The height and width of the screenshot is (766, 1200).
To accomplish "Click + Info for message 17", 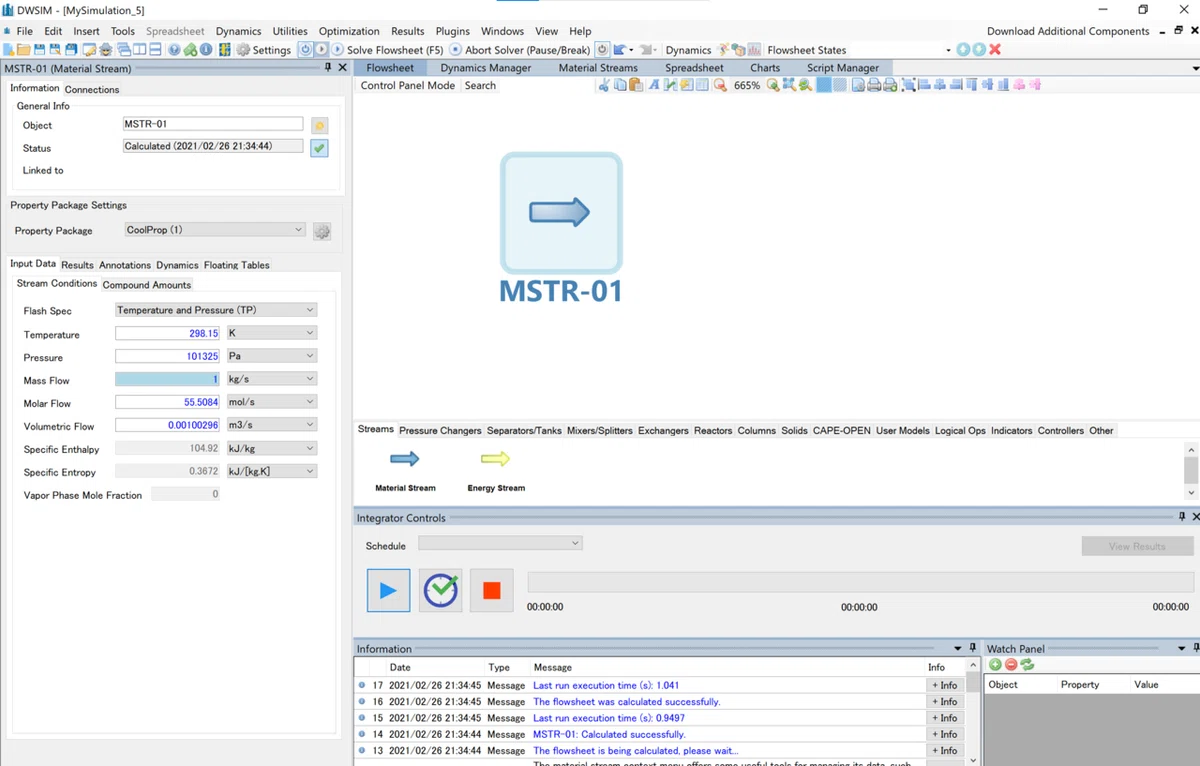I will [x=945, y=685].
